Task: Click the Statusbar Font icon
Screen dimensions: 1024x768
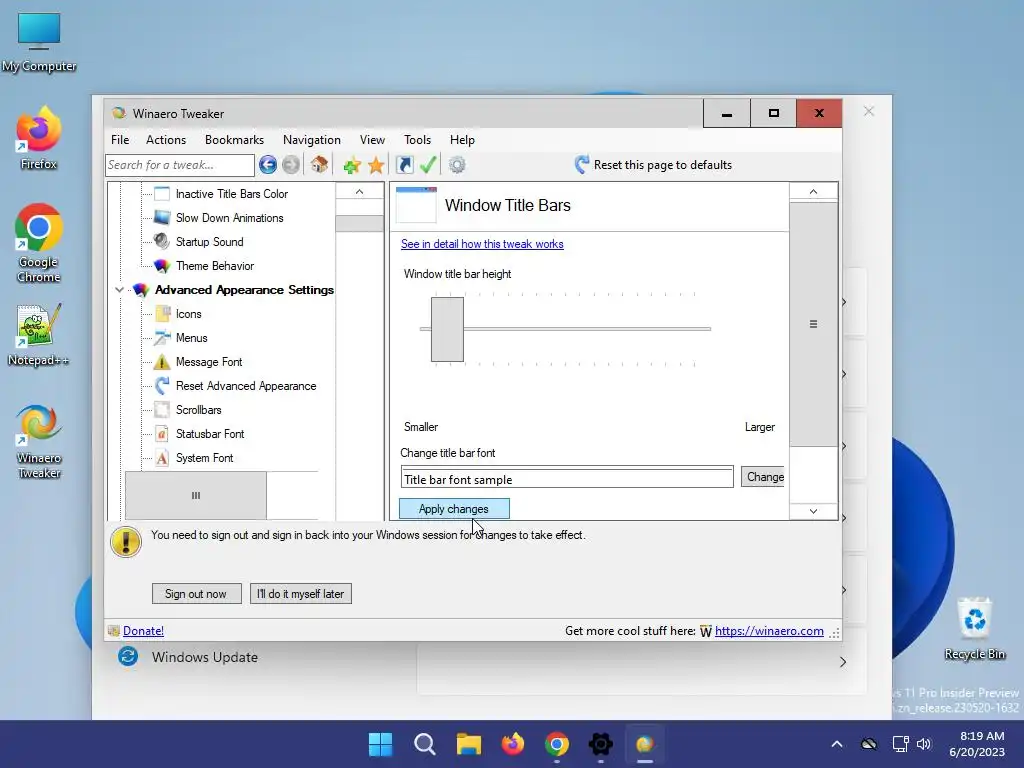Action: [x=162, y=434]
